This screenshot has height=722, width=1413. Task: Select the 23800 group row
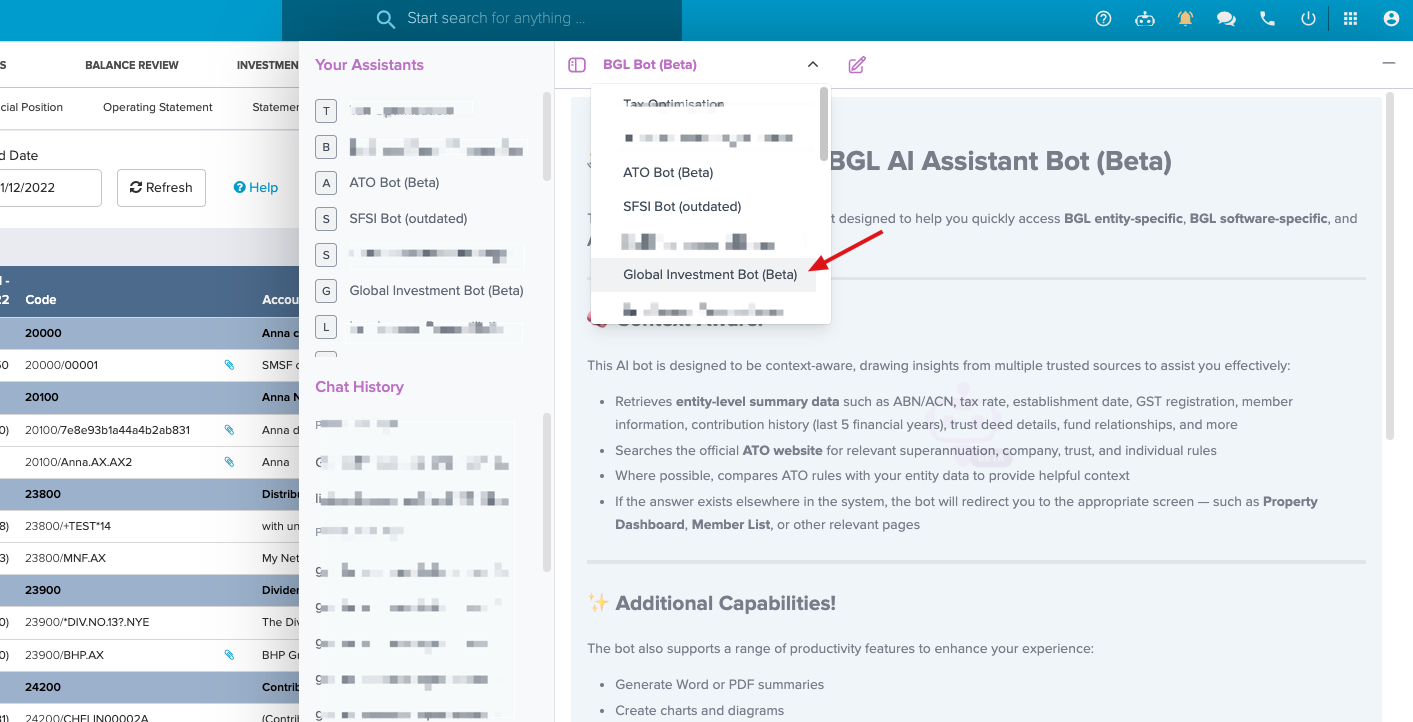point(150,494)
